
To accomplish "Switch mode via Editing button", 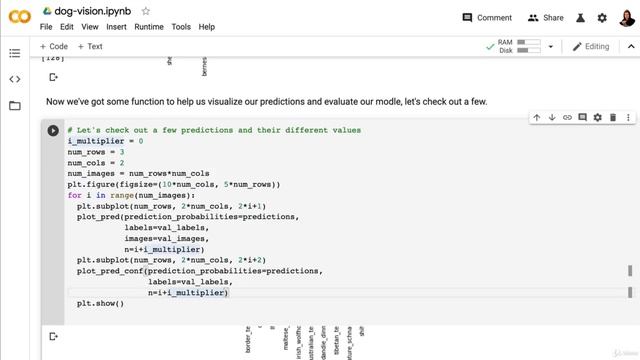I will click(591, 47).
